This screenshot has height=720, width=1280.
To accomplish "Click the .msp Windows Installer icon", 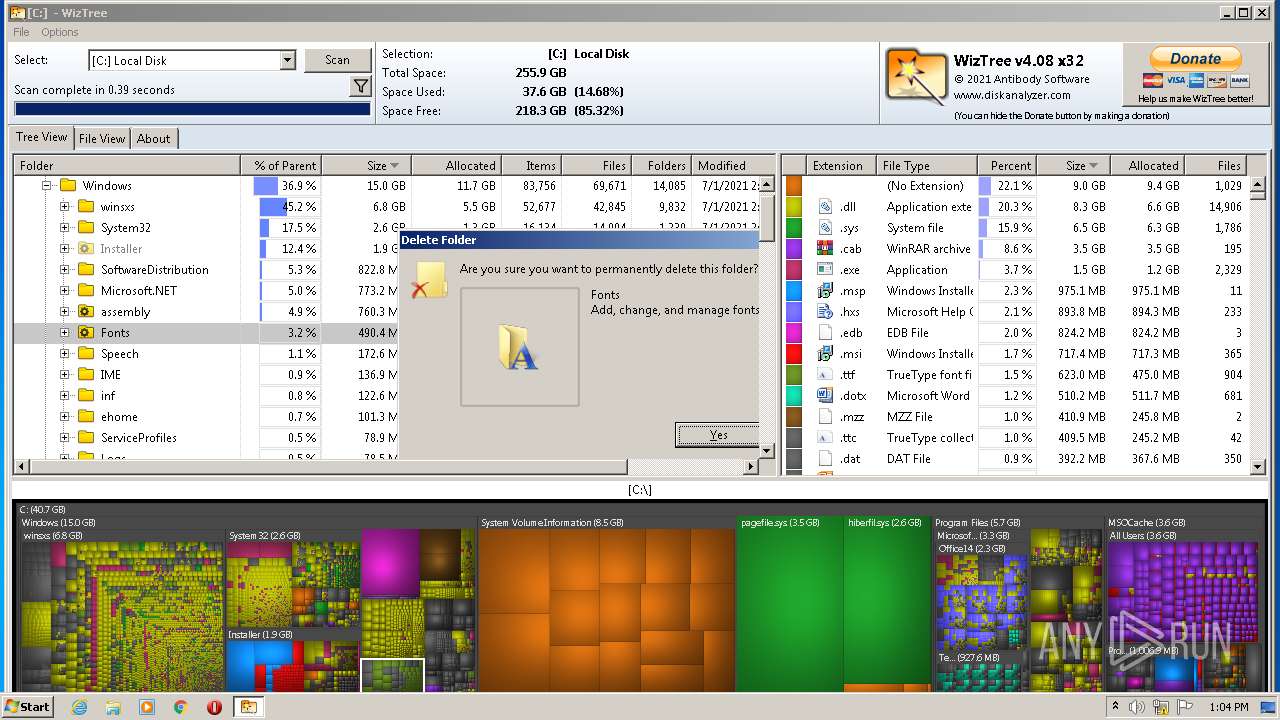I will (x=825, y=290).
